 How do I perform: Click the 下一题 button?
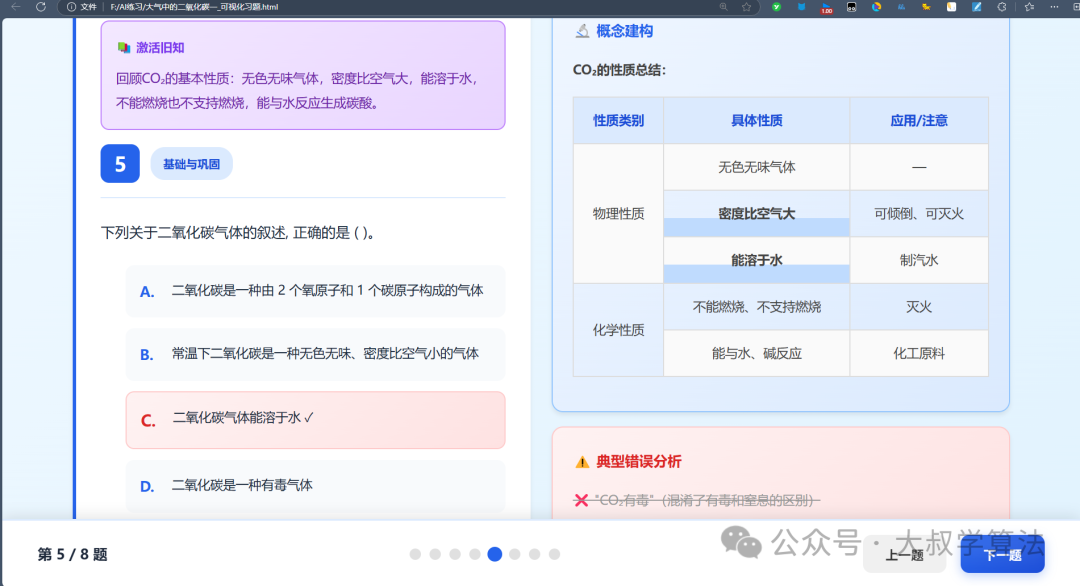[1001, 552]
